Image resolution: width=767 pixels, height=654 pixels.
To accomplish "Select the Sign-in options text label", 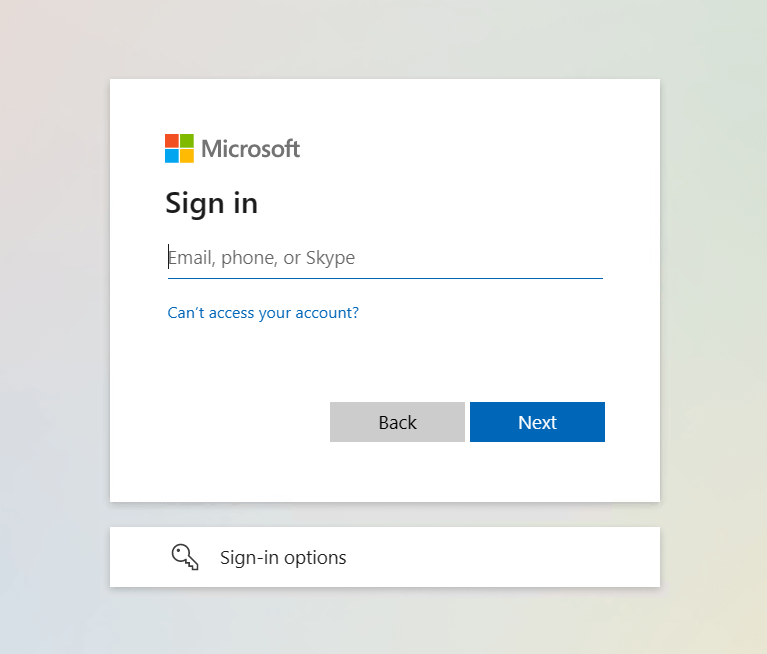I will (x=283, y=558).
